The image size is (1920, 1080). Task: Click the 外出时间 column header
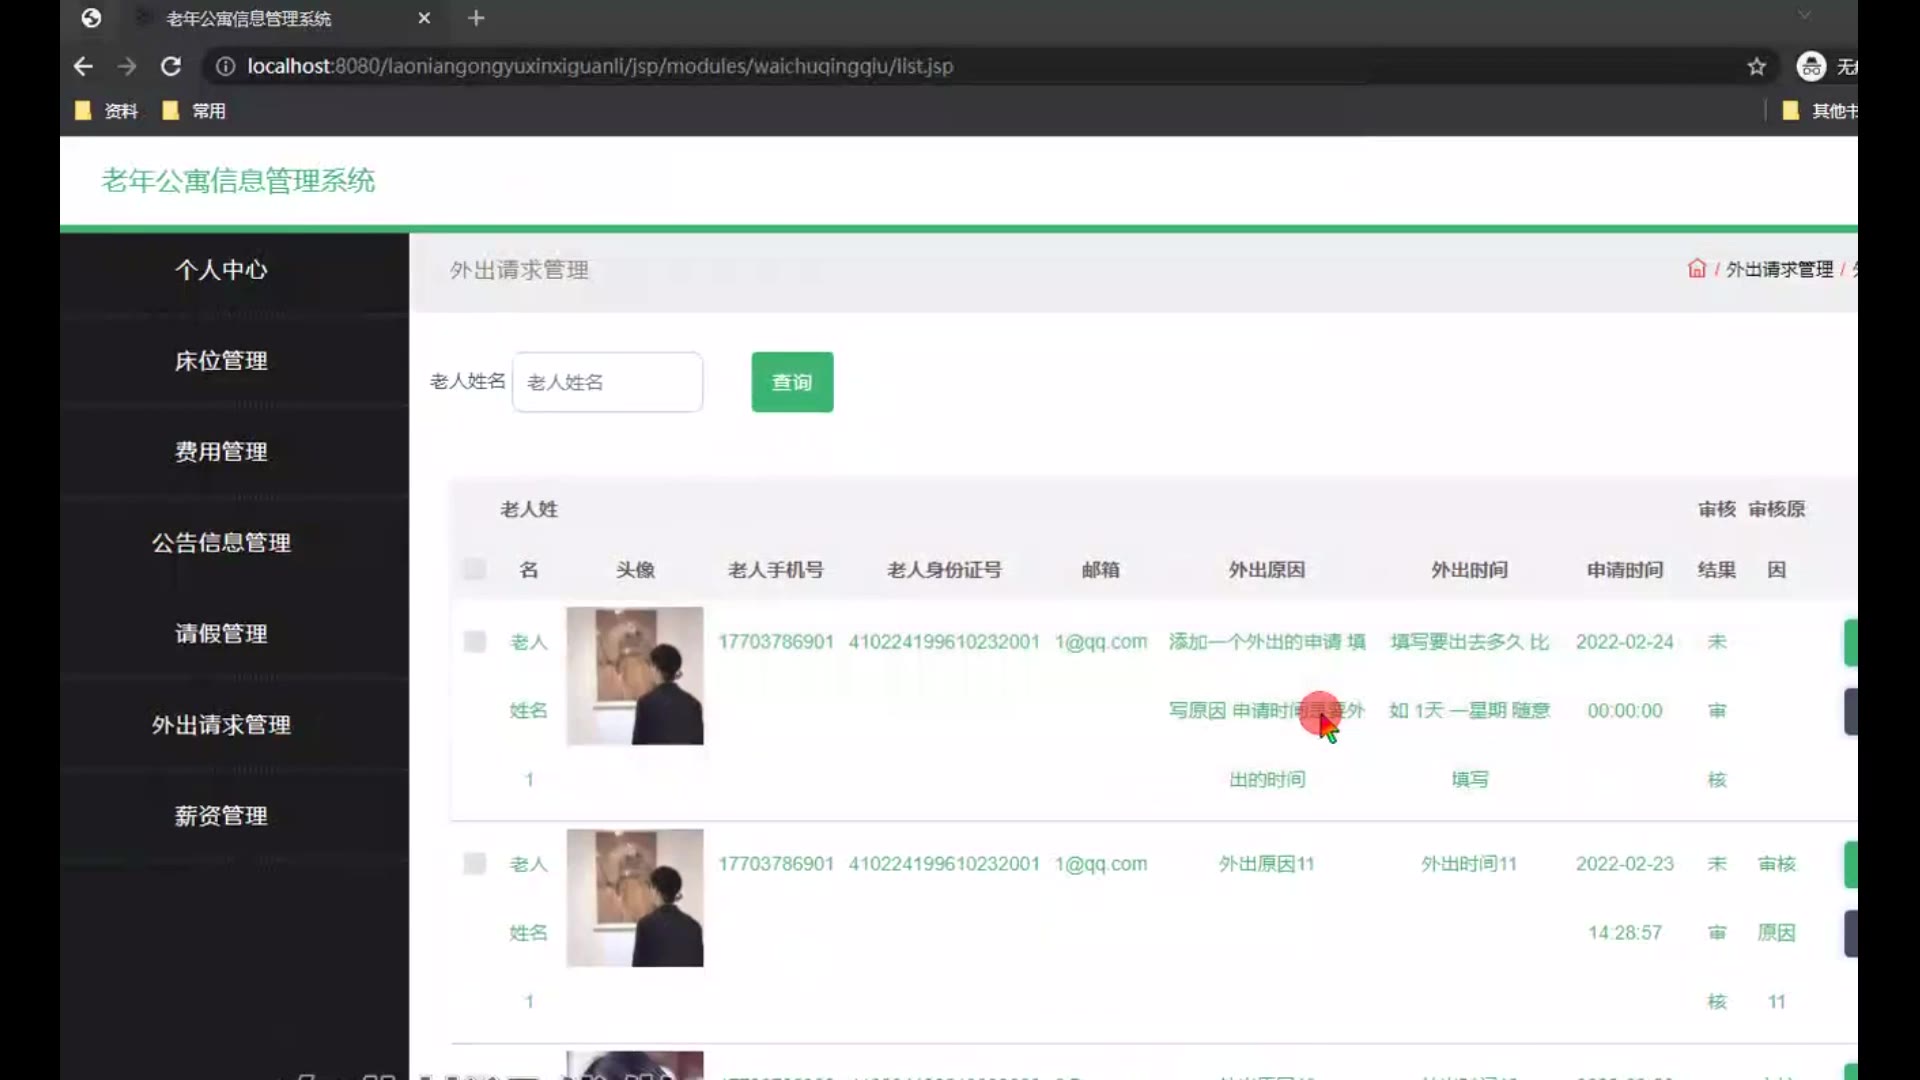[1469, 570]
